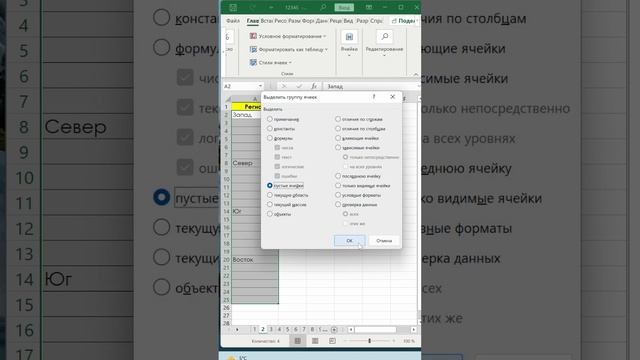Click the zoom in plus in status bar
640x360 pixels.
(393, 341)
